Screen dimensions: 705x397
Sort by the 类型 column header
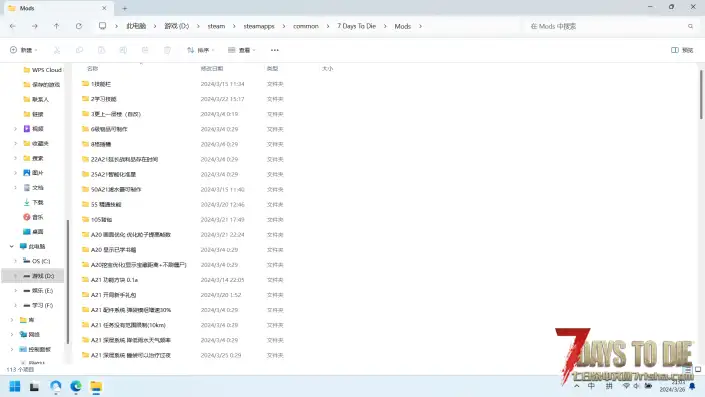(x=272, y=69)
